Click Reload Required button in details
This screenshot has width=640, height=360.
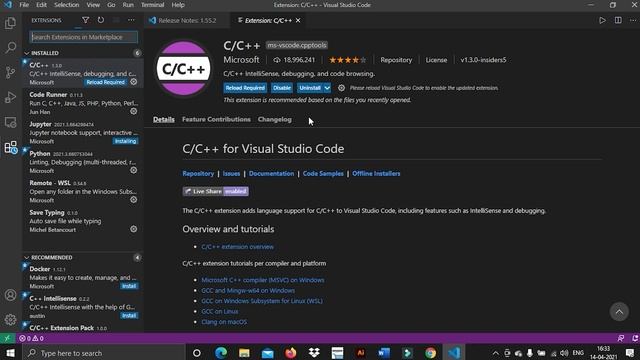tap(245, 88)
